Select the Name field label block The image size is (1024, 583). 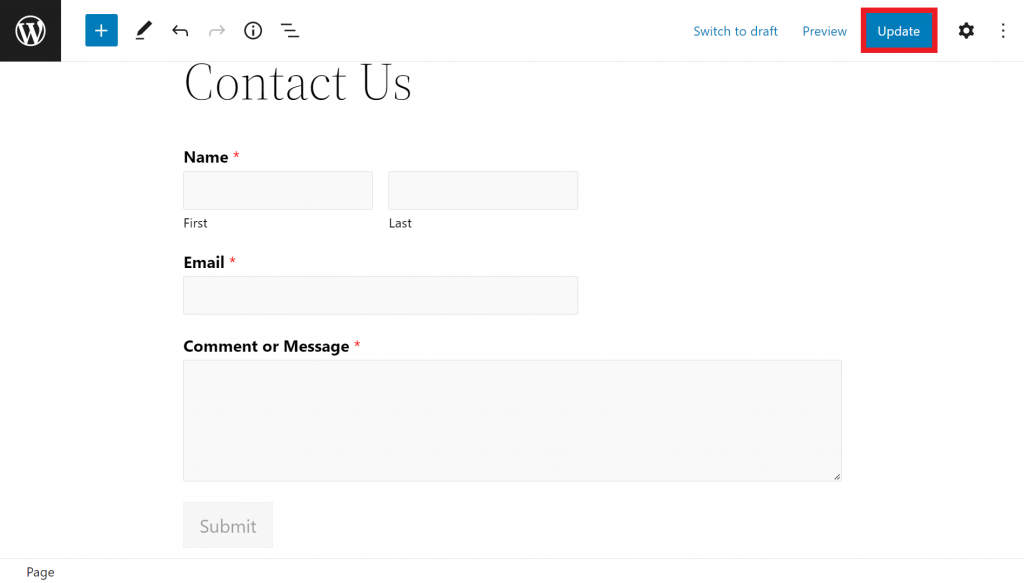pos(203,157)
